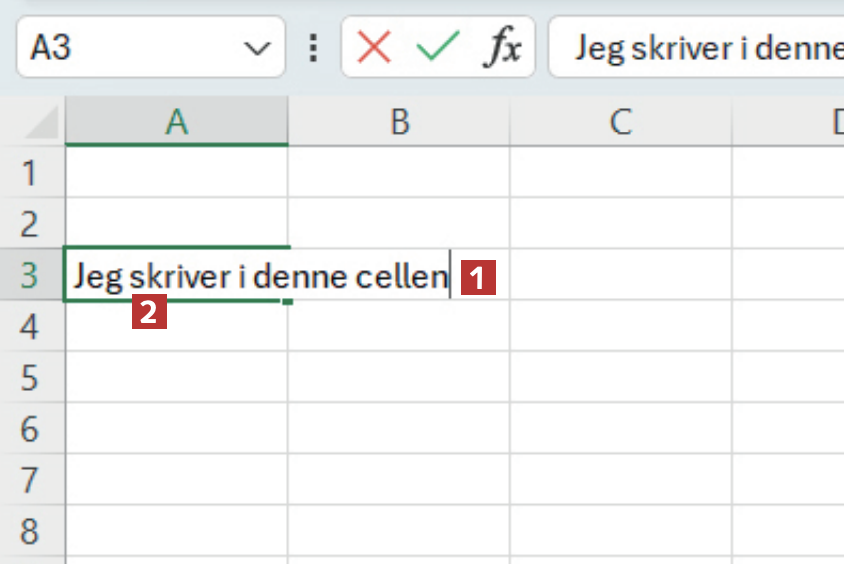Select column A header
This screenshot has width=844, height=564.
pos(176,122)
